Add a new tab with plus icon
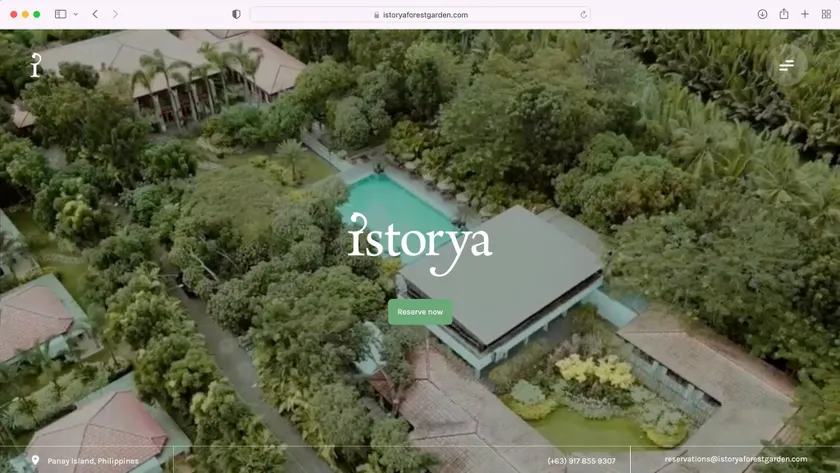The width and height of the screenshot is (840, 473). click(x=805, y=14)
